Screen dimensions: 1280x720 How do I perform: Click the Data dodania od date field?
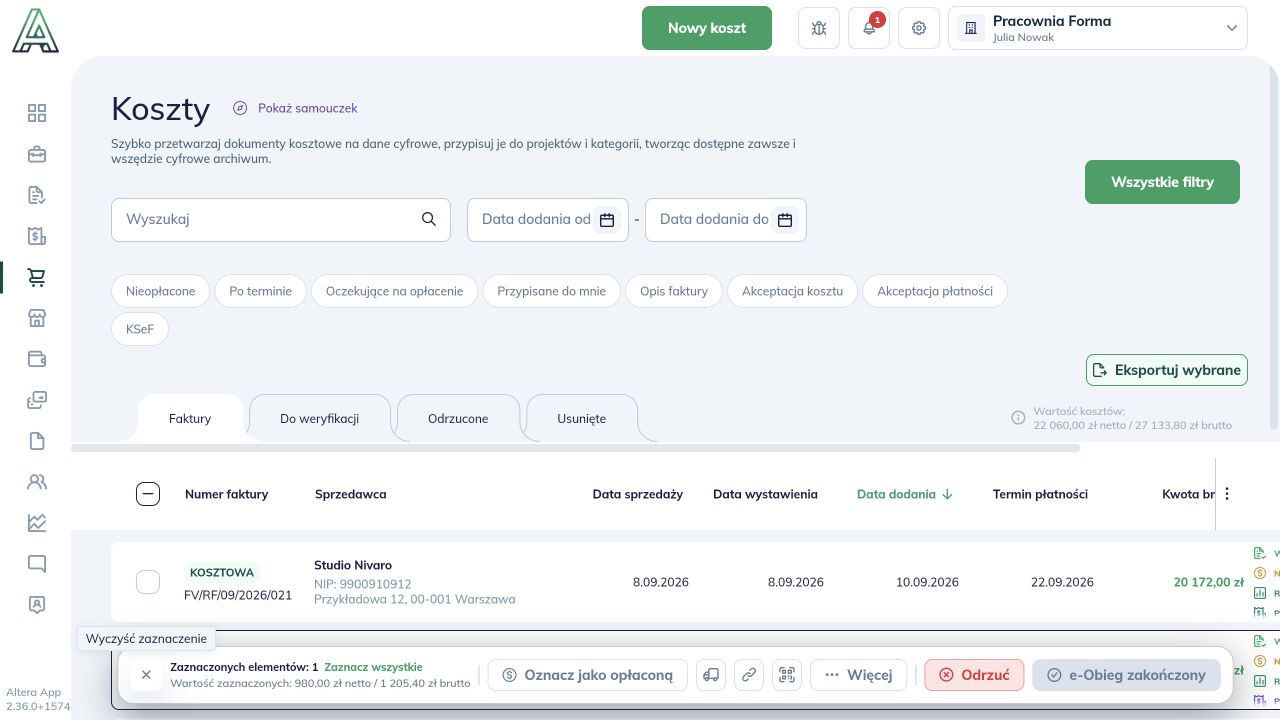pyautogui.click(x=548, y=220)
